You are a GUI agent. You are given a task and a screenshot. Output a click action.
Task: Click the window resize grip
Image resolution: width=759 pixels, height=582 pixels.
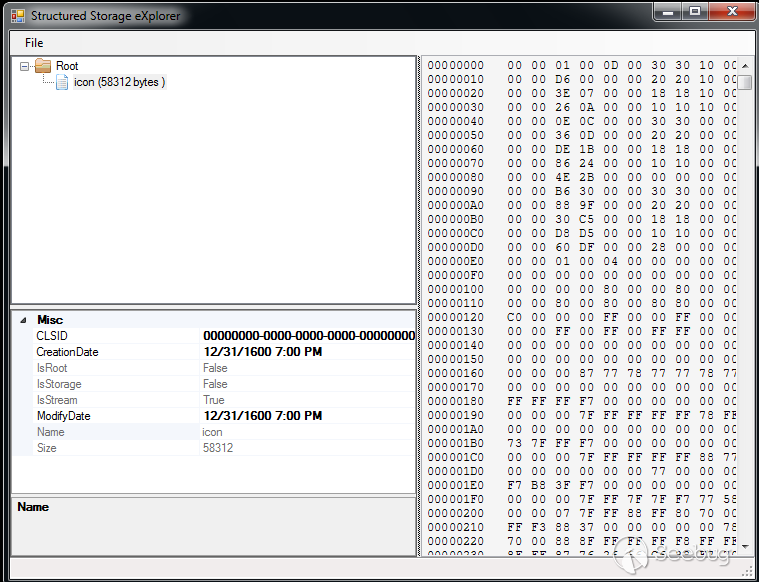pyautogui.click(x=746, y=571)
